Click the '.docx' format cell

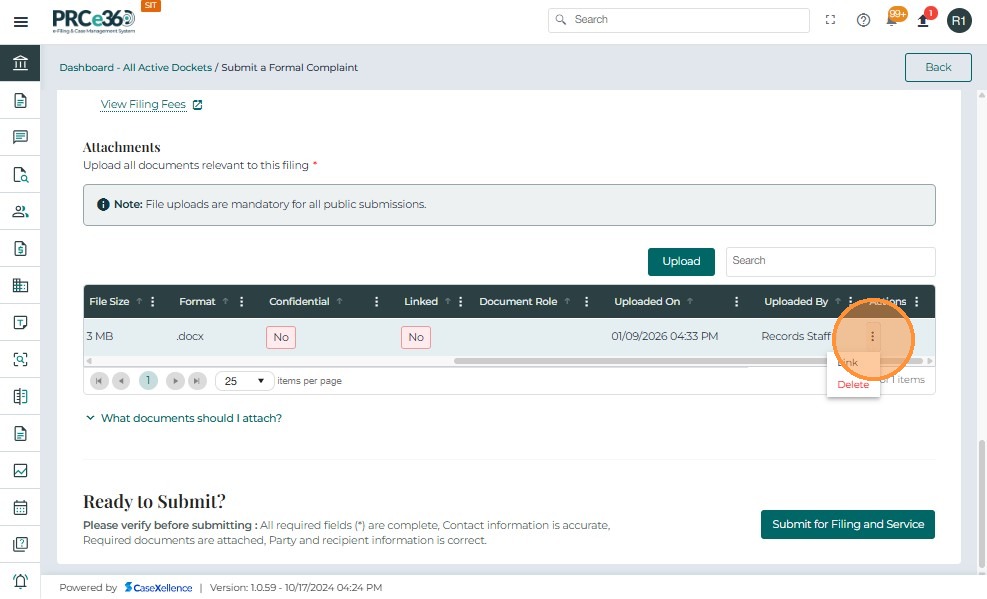(190, 337)
